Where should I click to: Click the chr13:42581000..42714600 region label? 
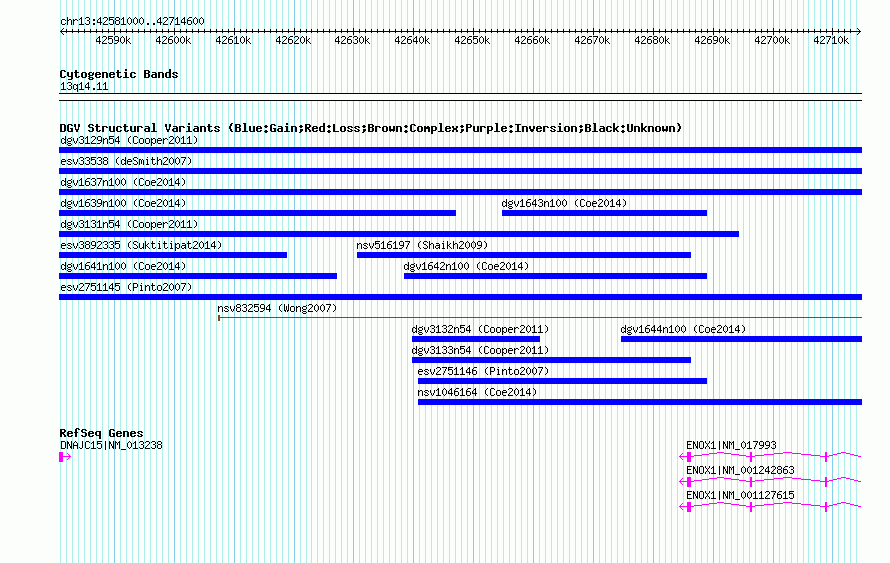pos(132,21)
